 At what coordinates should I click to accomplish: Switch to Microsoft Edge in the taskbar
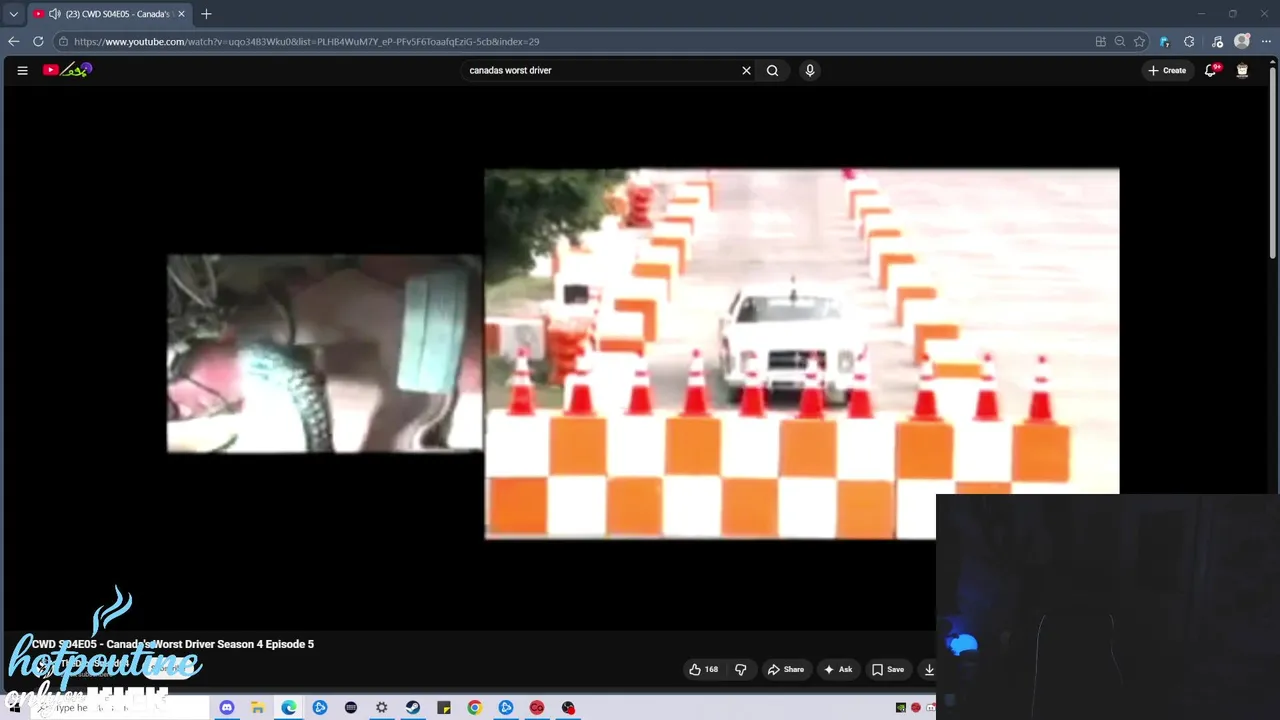pos(289,708)
